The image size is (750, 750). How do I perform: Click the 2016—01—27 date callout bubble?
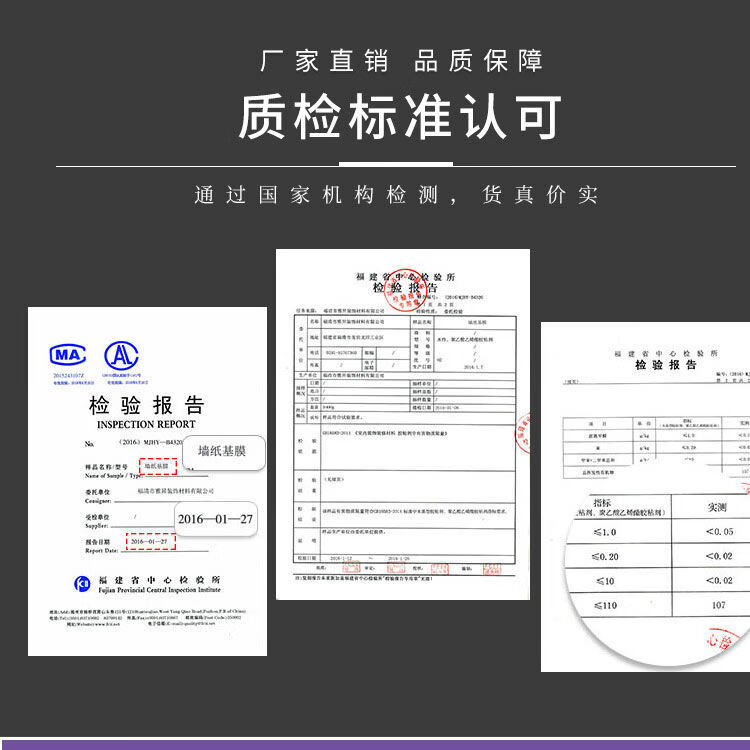216,518
